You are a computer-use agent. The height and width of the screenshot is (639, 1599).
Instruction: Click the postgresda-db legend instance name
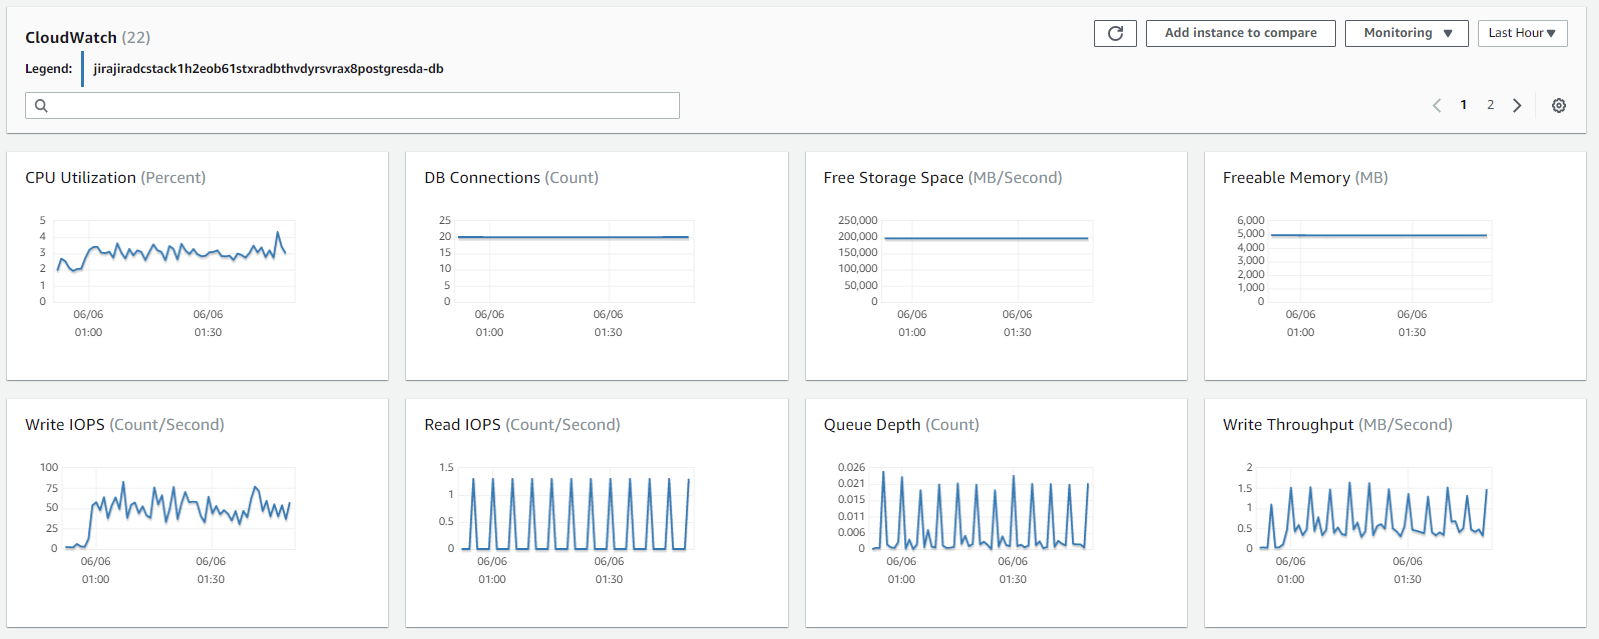(268, 69)
